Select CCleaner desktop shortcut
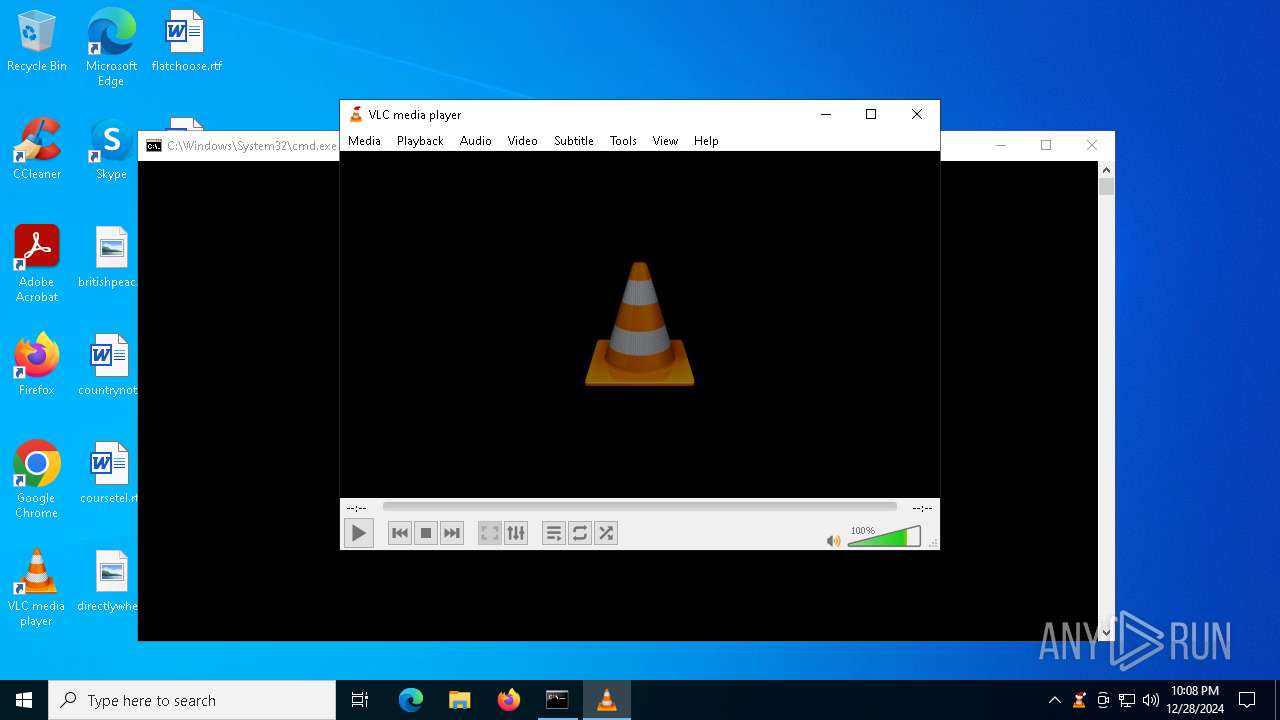1280x720 pixels. pos(37,150)
